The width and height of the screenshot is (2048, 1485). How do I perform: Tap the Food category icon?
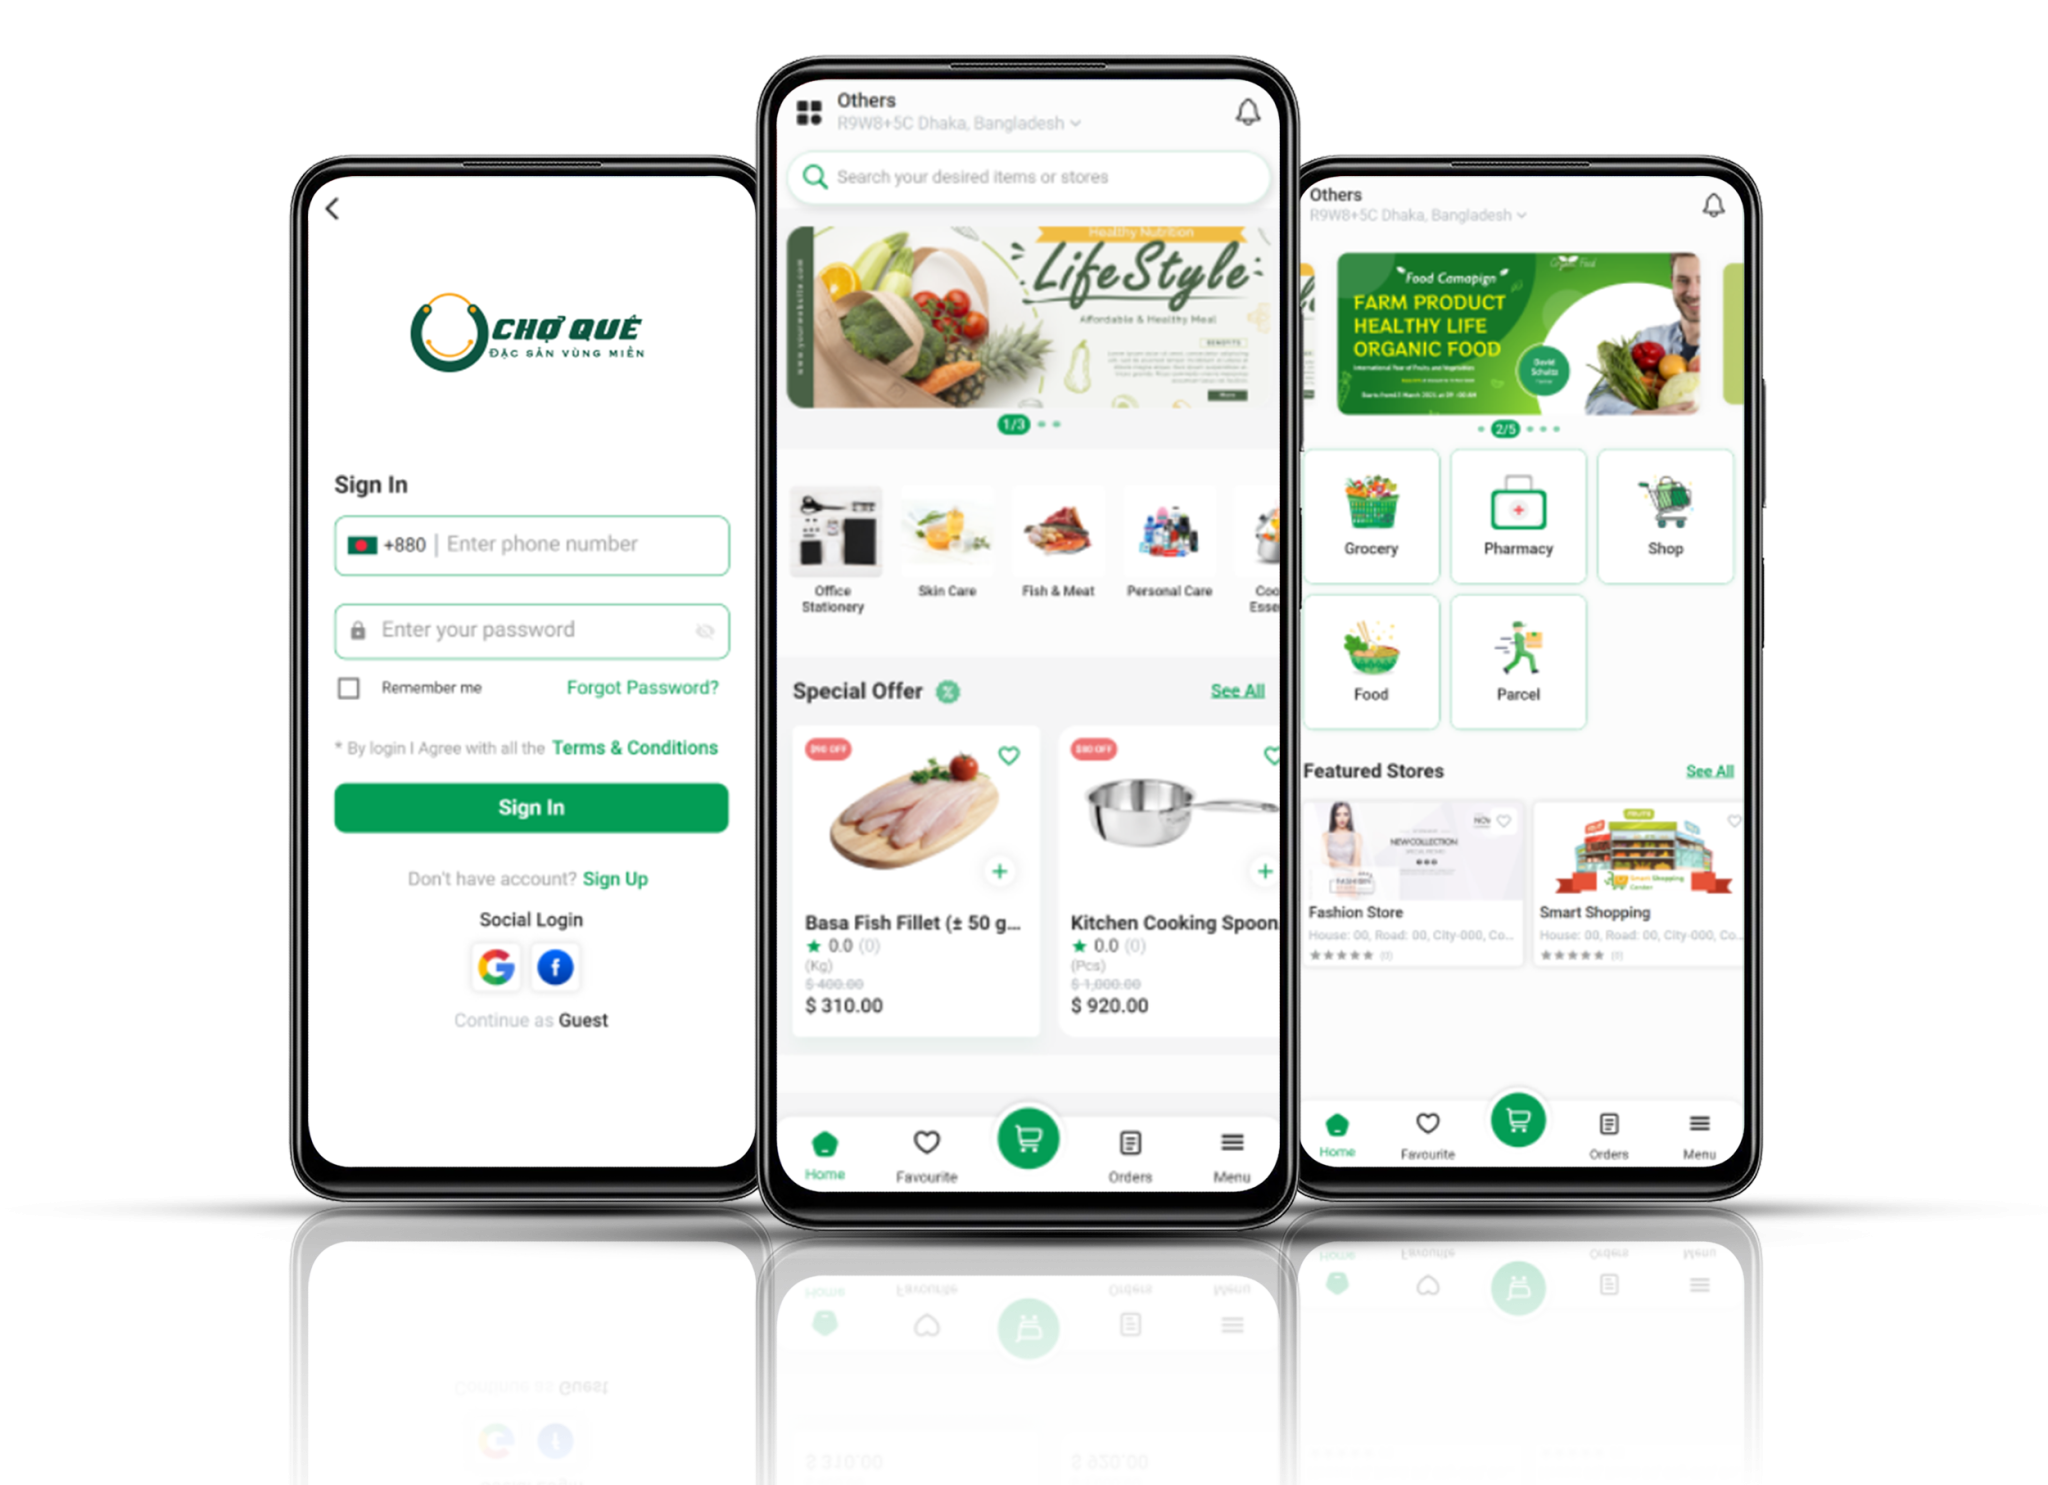coord(1372,661)
